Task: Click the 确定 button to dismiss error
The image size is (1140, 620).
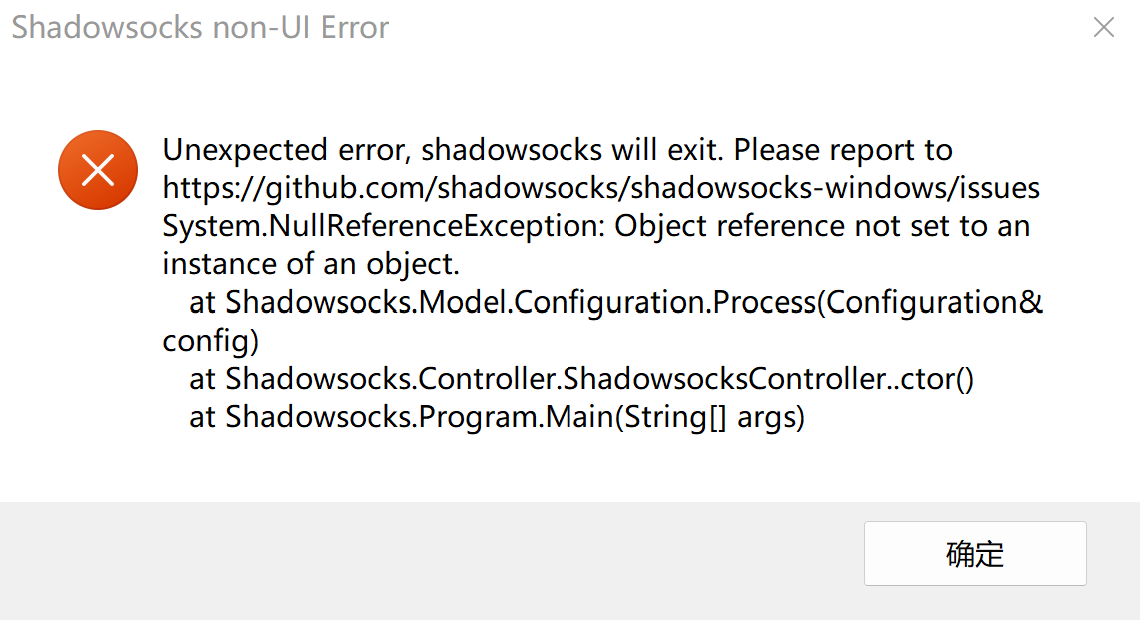Action: pyautogui.click(x=974, y=553)
